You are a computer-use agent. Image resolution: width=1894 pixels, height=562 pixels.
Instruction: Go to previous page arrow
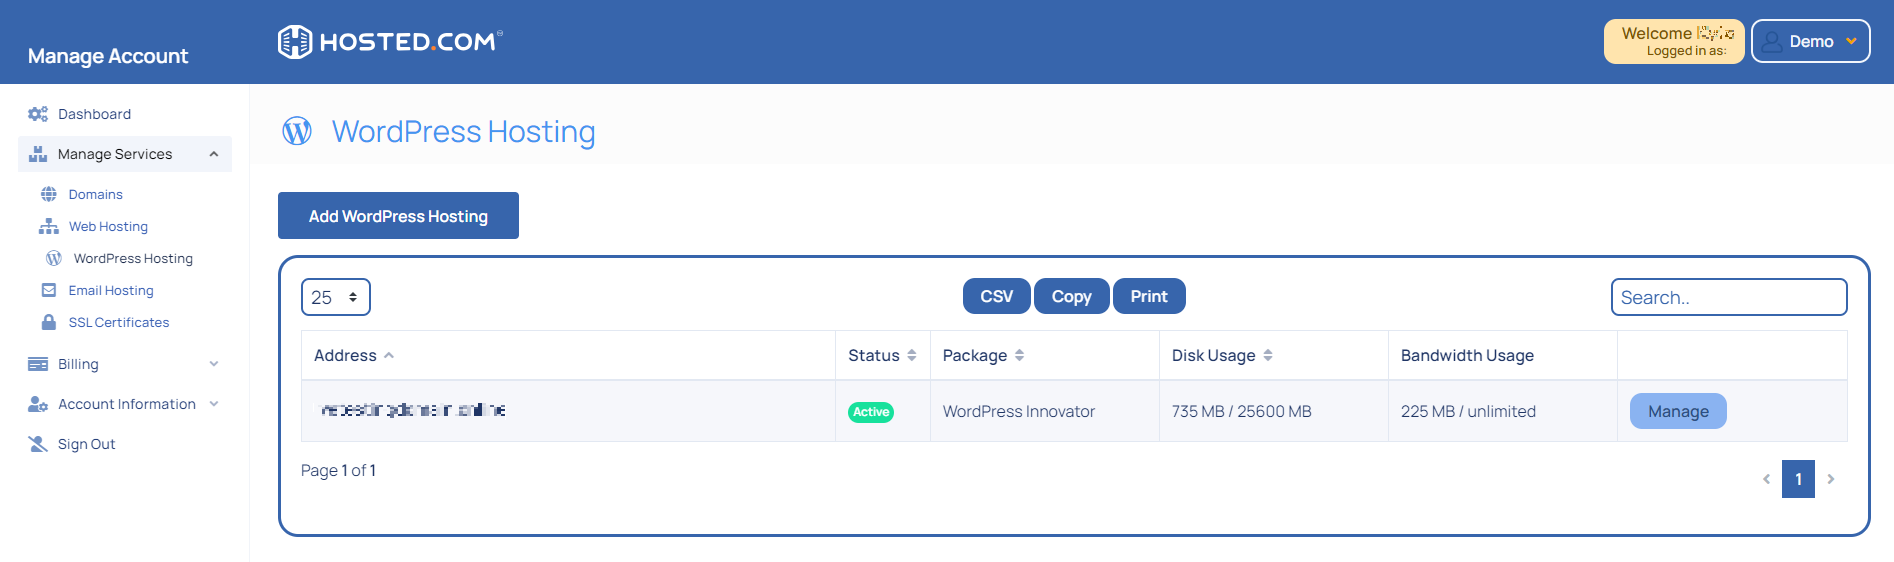click(x=1766, y=479)
